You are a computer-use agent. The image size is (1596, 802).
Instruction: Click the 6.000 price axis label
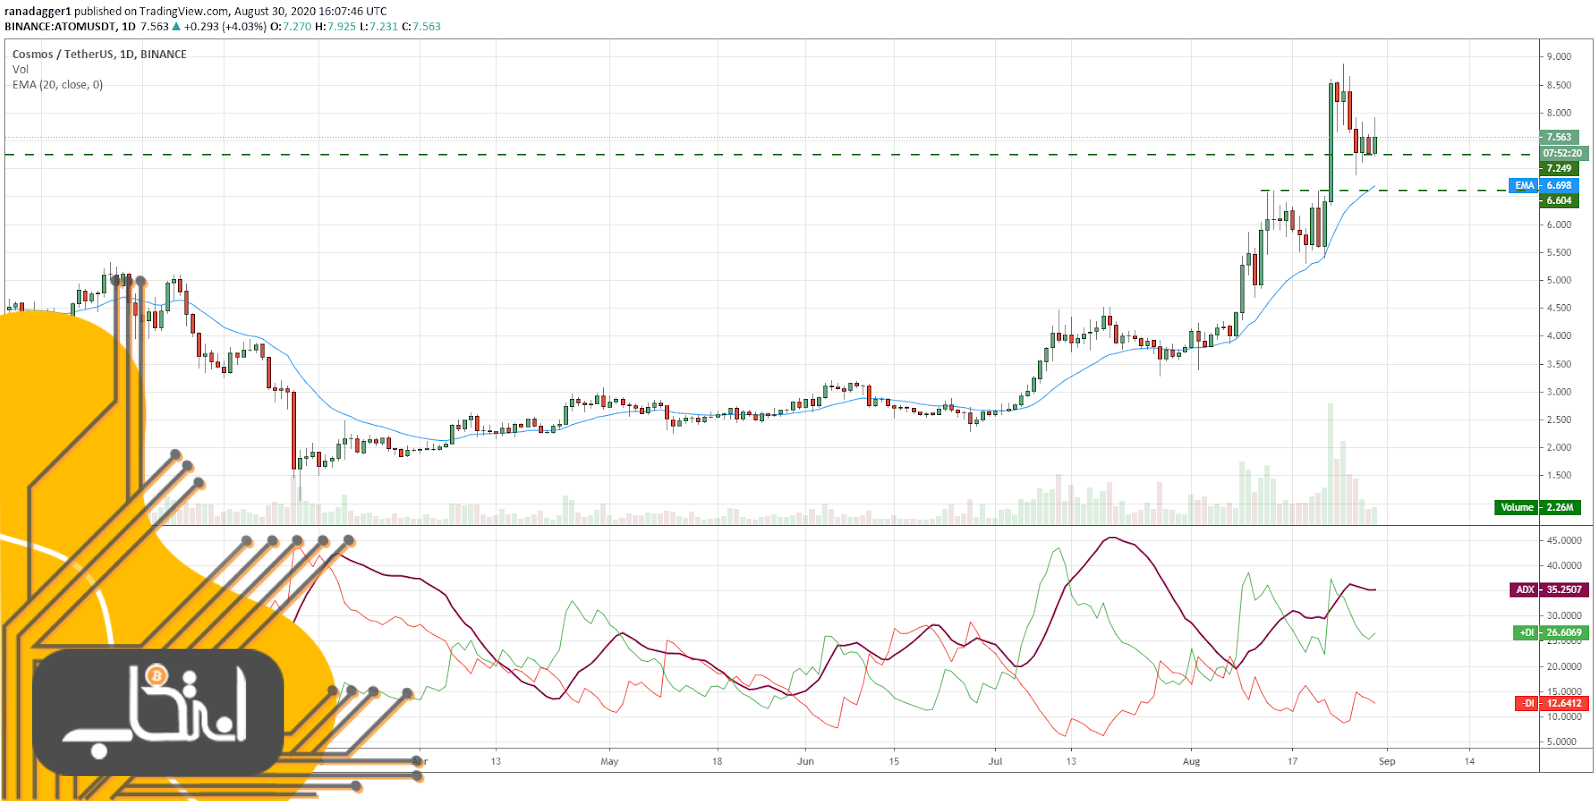[1558, 225]
